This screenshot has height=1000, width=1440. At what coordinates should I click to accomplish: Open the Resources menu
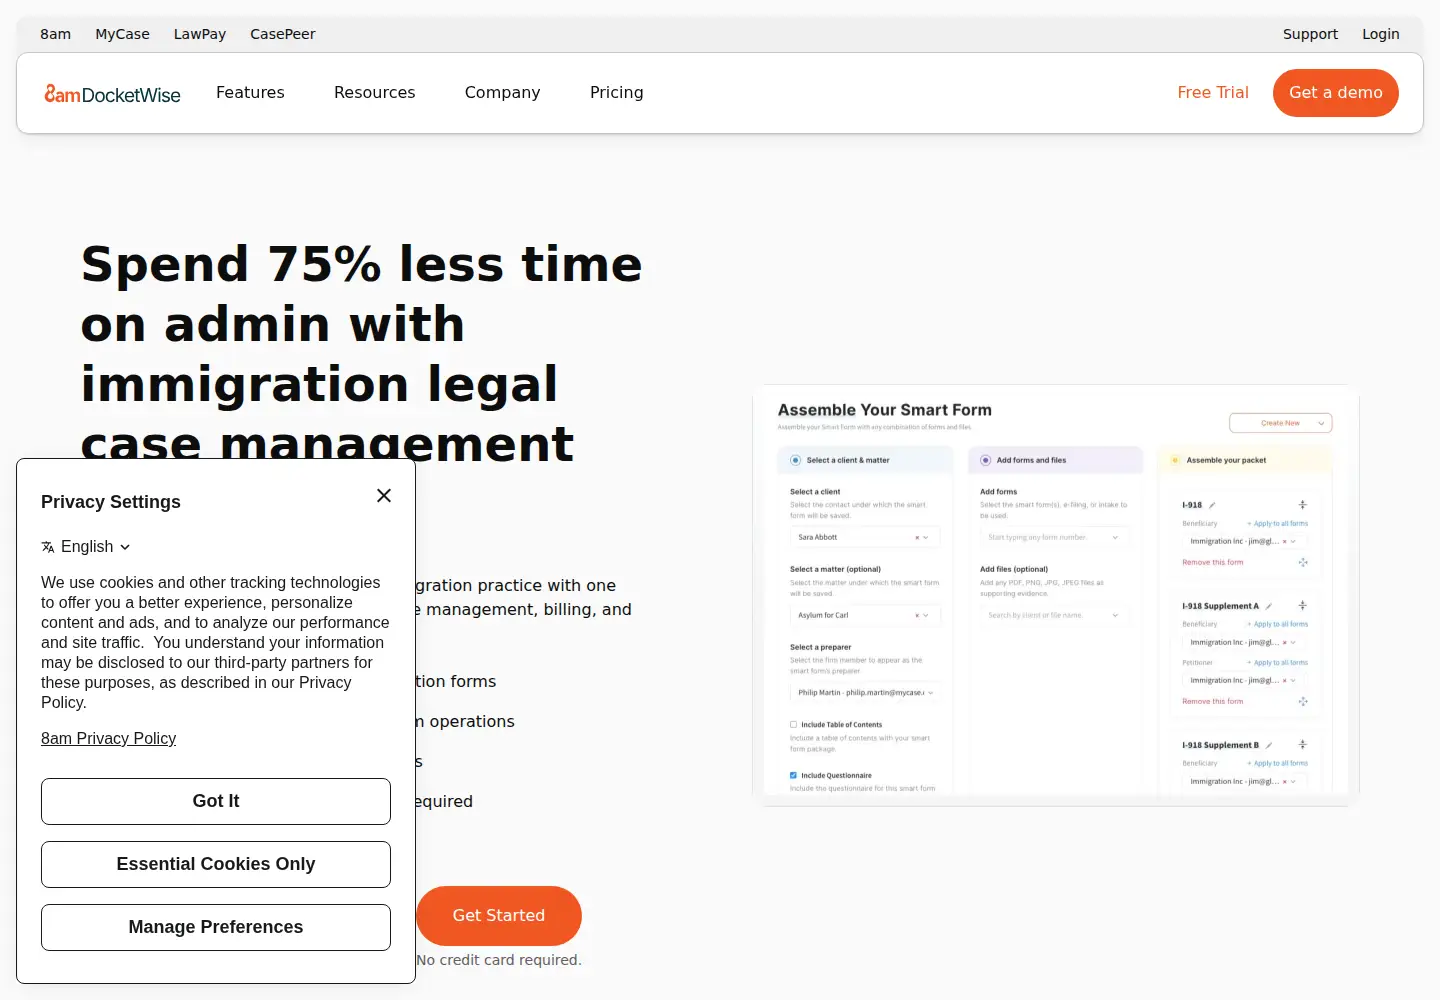click(x=375, y=93)
